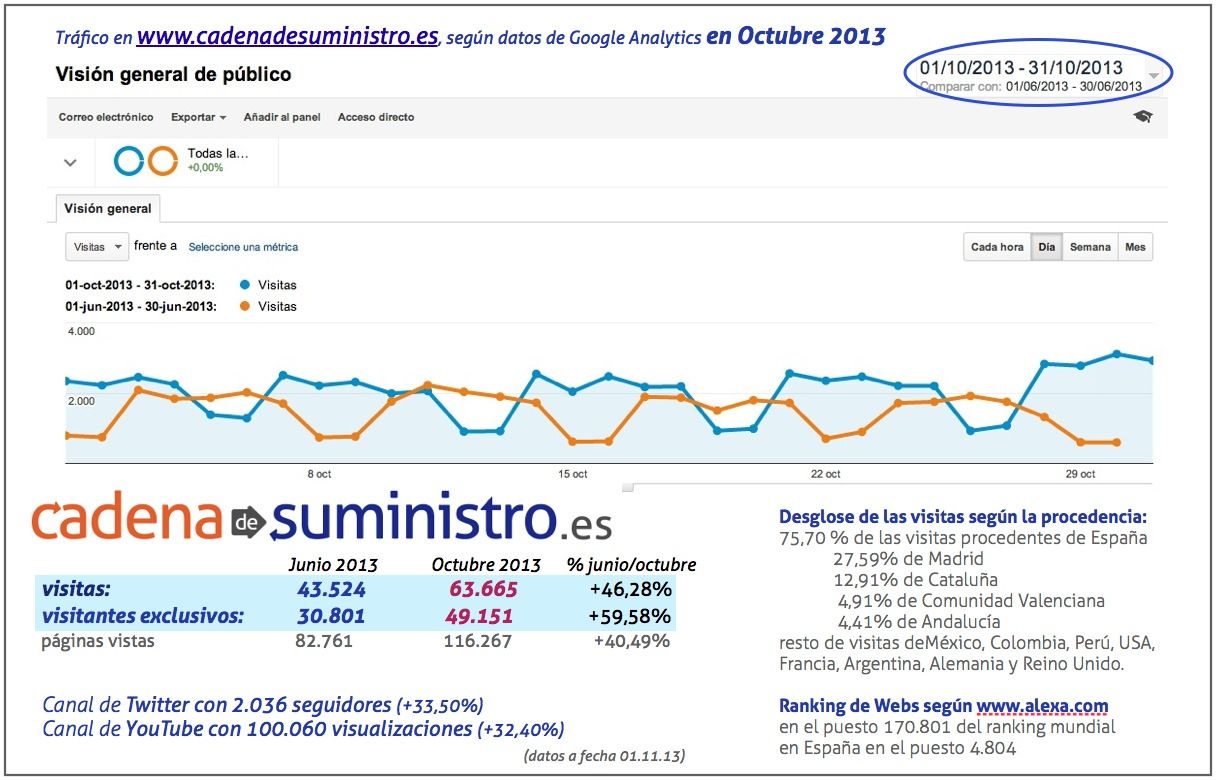Select the Visión general tab

pyautogui.click(x=108, y=209)
